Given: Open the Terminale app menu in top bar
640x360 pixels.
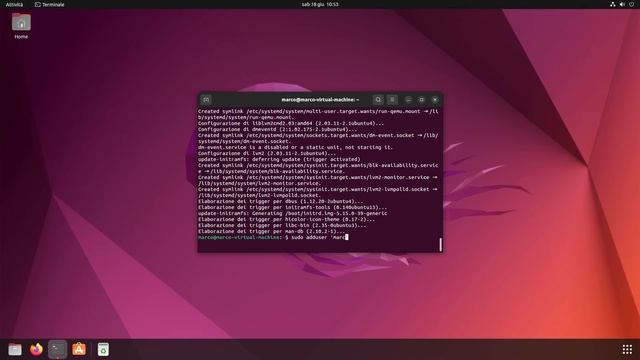Looking at the screenshot, I should point(49,4).
